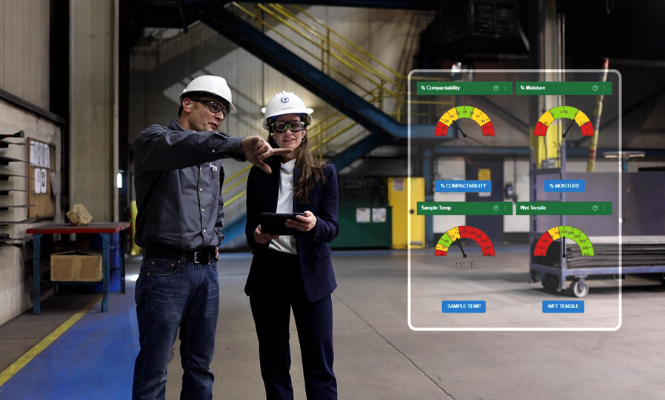Select the % Moisture gauge dial
665x400 pixels.
564,122
